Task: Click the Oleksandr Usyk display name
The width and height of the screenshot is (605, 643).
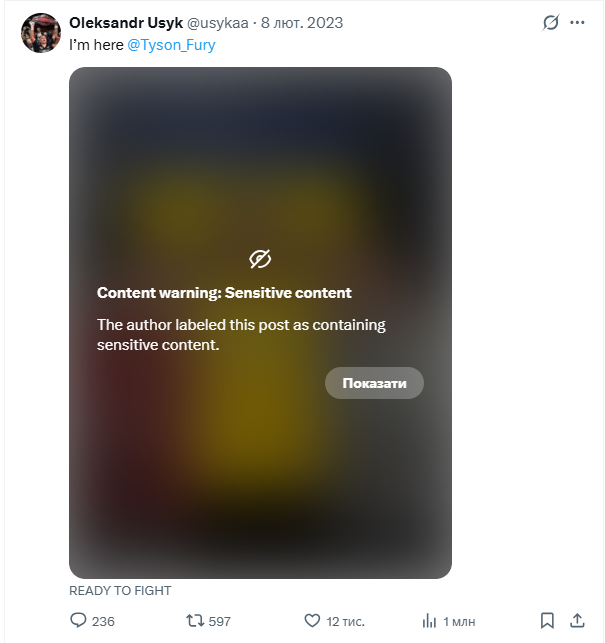Action: 126,23
